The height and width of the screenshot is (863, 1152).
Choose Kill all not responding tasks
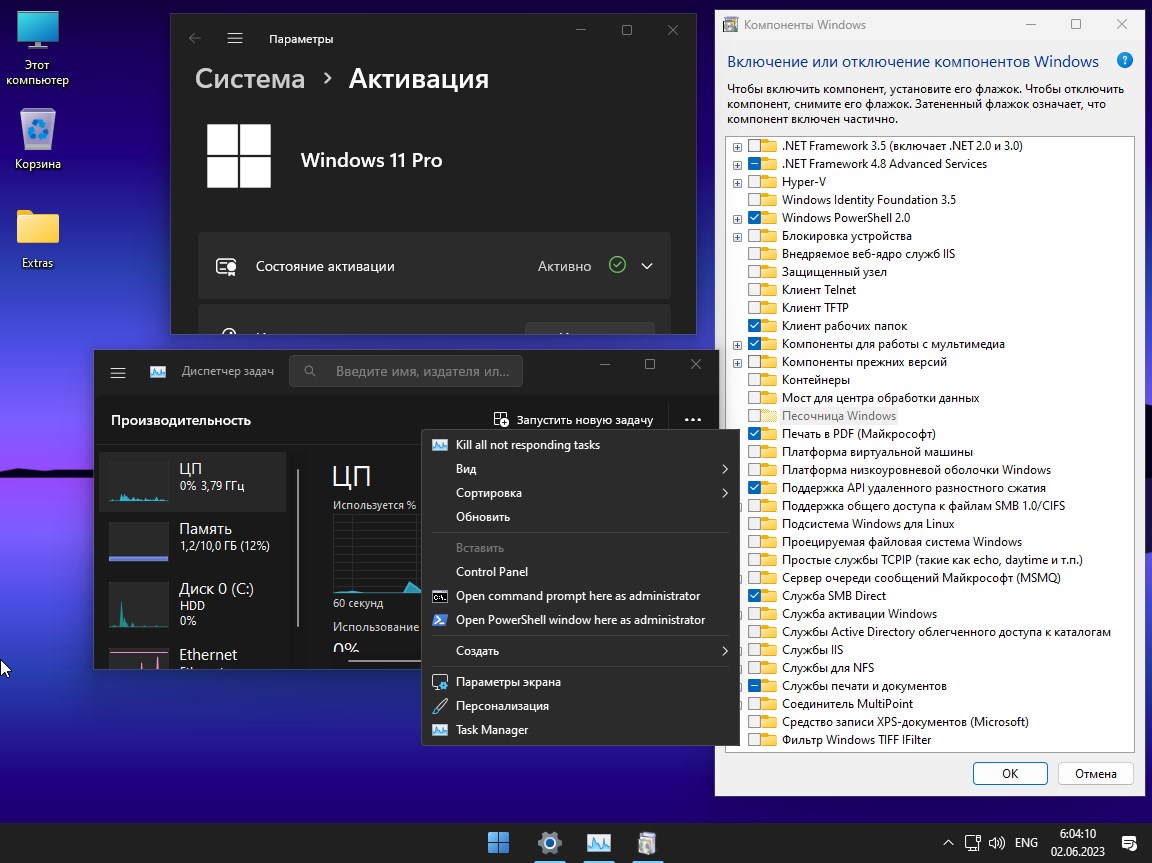pyautogui.click(x=527, y=445)
